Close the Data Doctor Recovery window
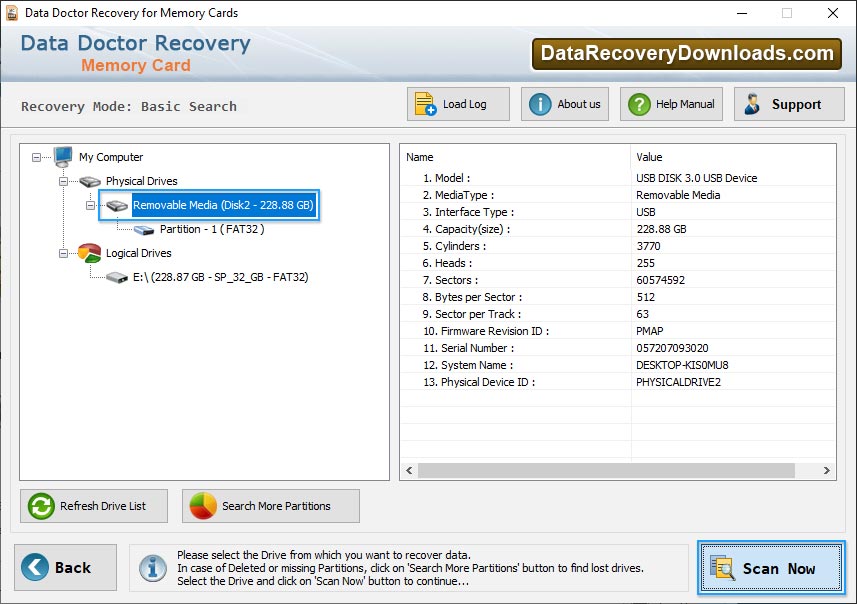Screen dimensions: 857x604 tap(832, 13)
